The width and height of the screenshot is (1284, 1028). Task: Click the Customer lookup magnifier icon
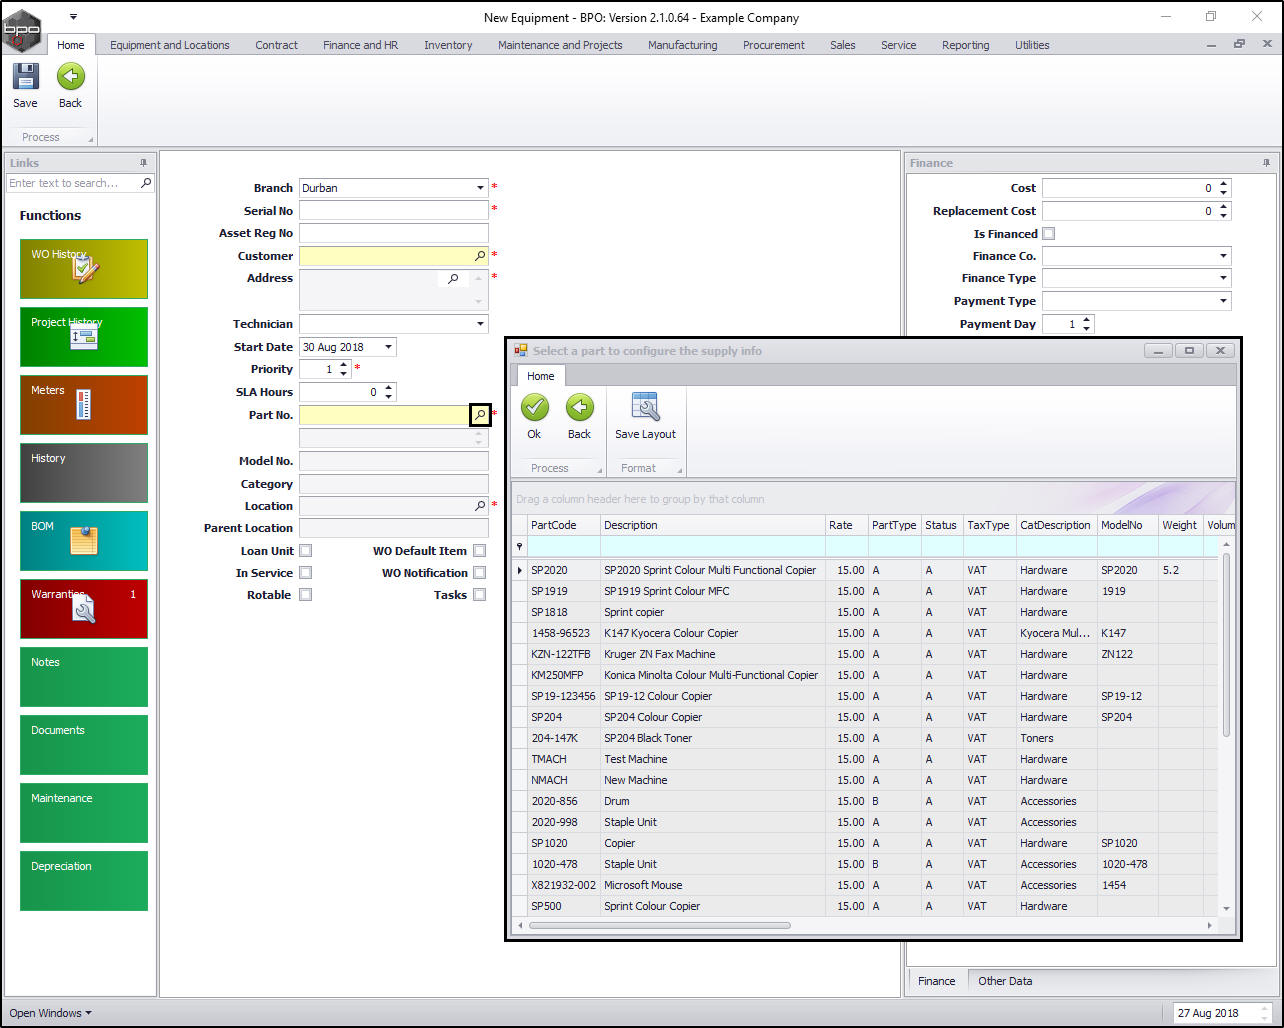[480, 256]
